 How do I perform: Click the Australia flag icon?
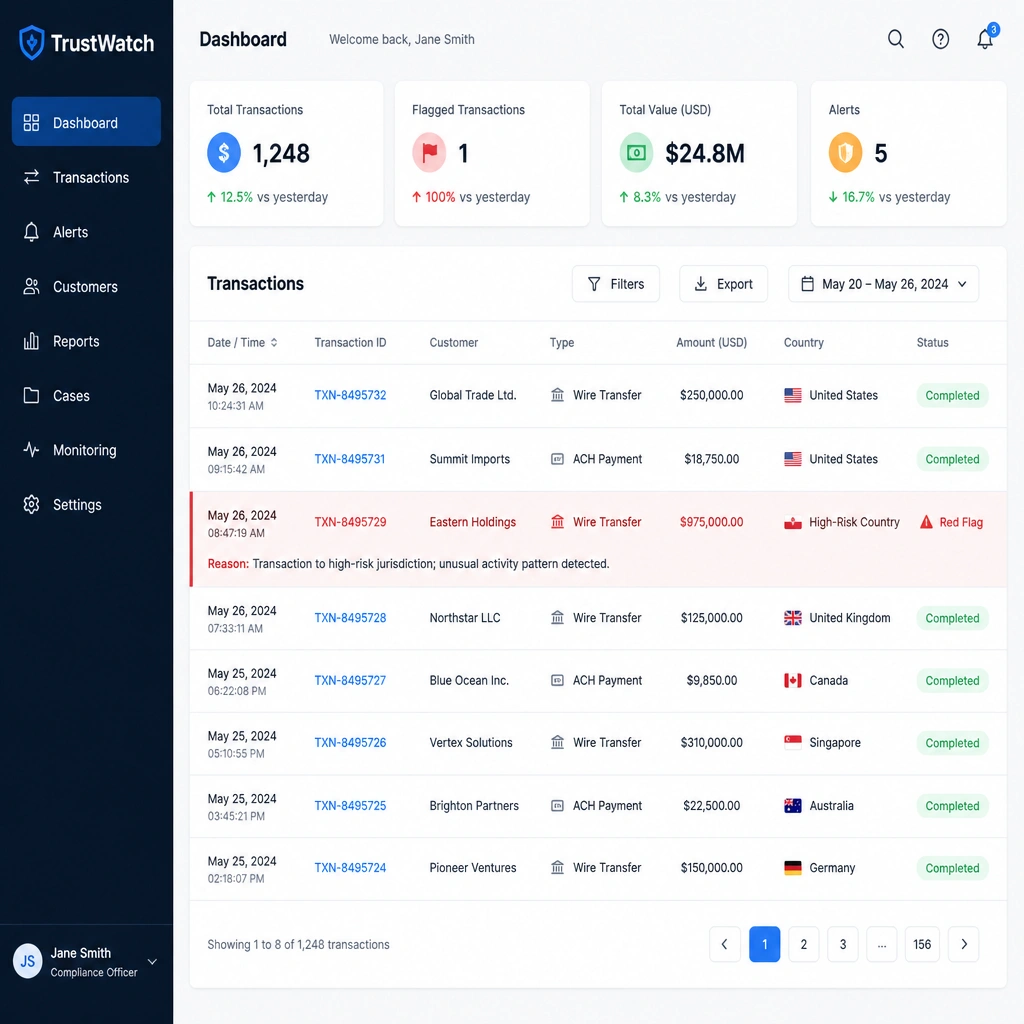792,805
